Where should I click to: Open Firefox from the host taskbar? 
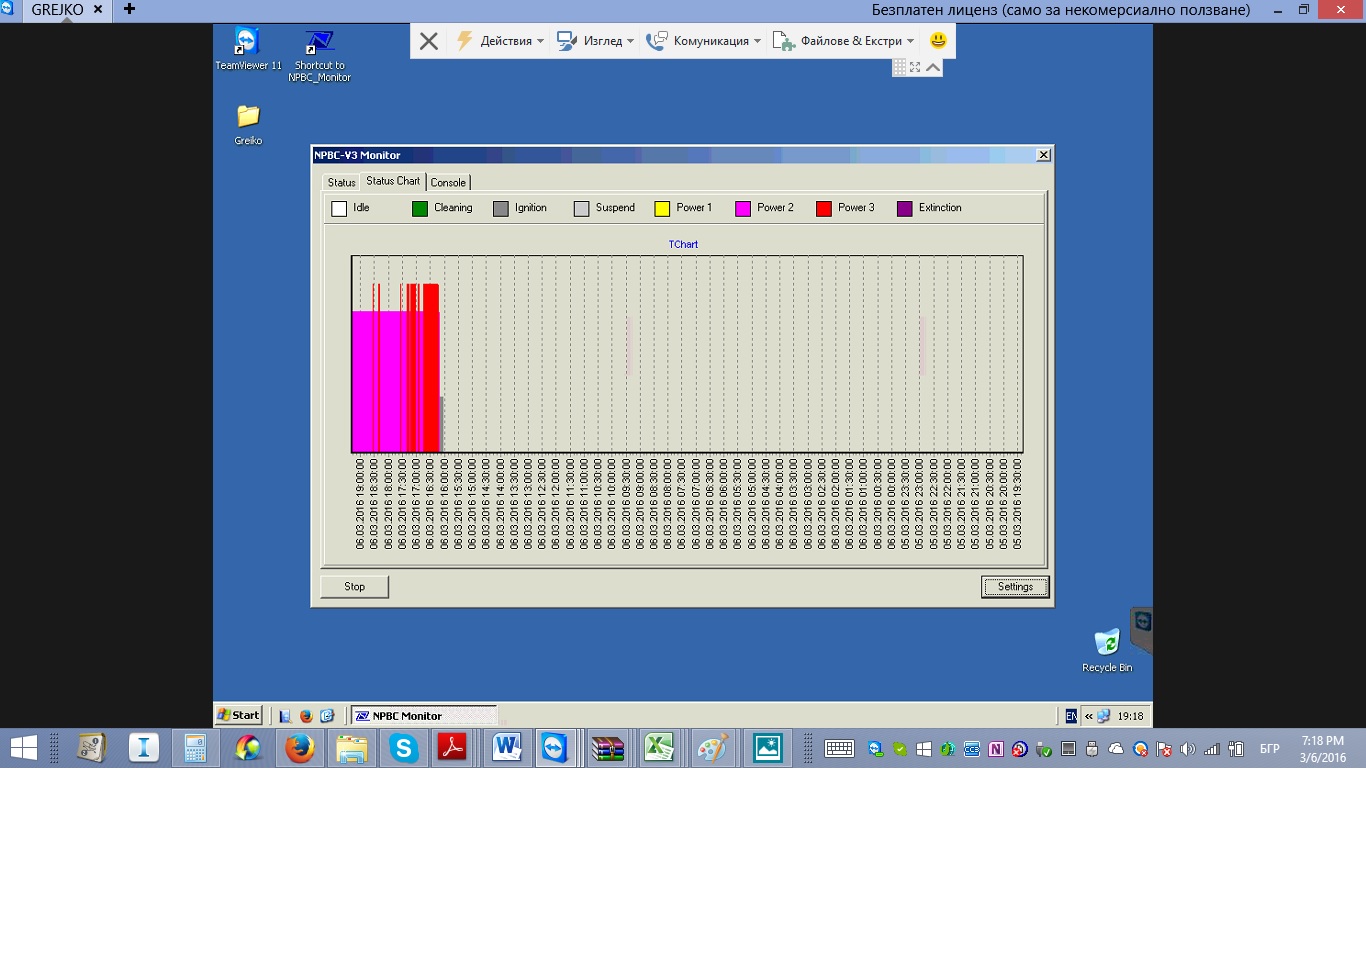pos(299,748)
